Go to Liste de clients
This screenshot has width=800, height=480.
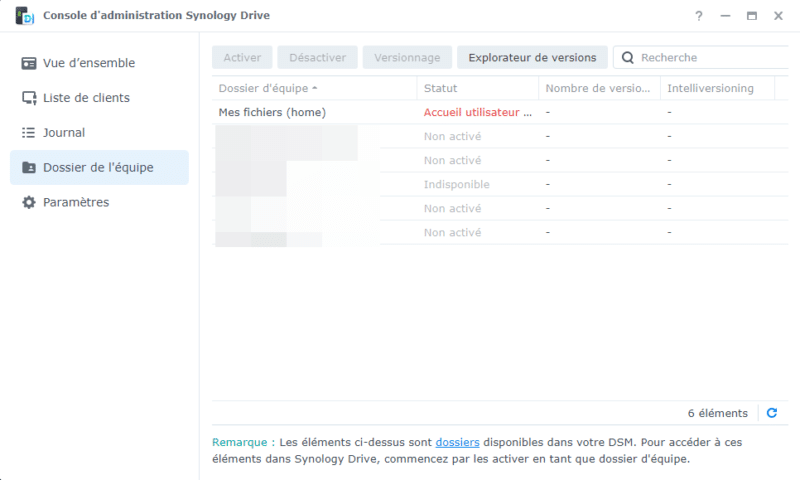click(x=99, y=98)
